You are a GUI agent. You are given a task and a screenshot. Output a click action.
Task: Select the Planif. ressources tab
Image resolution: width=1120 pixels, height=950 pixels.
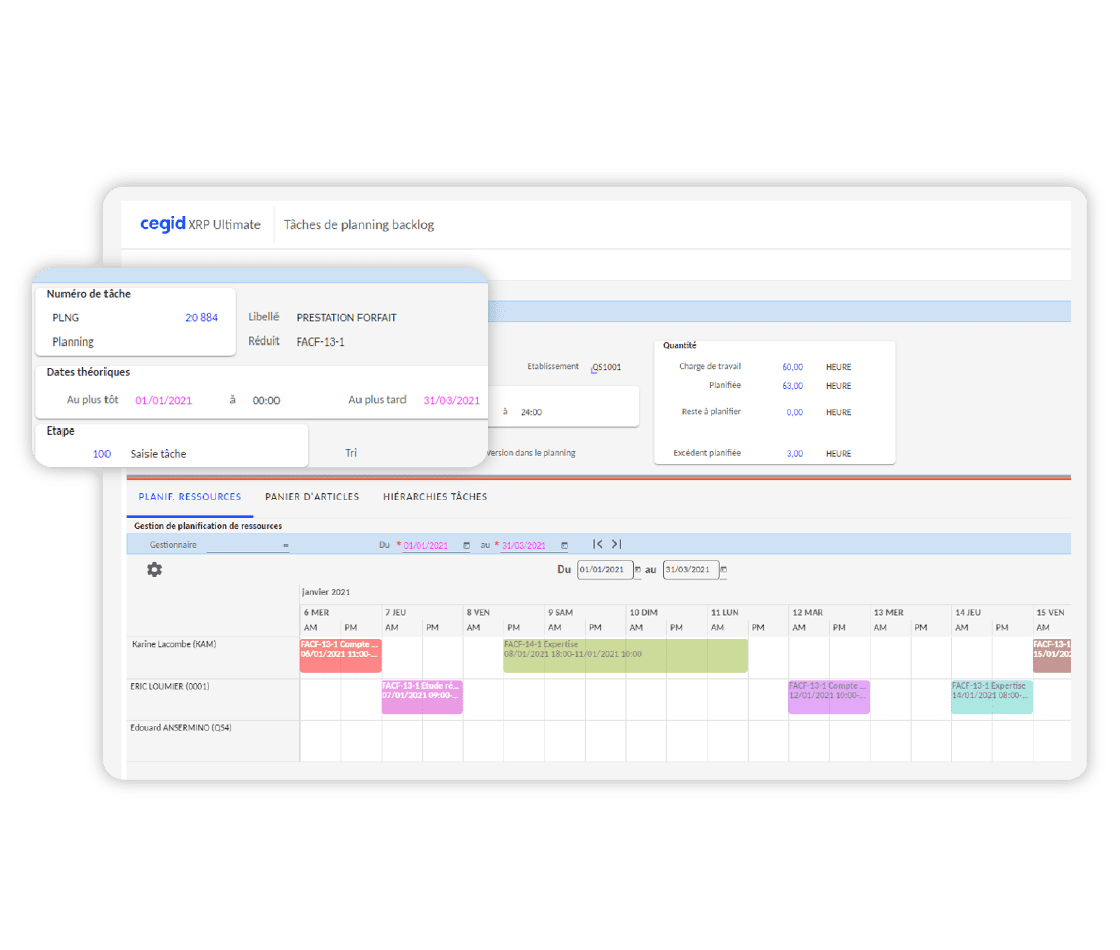pos(190,496)
